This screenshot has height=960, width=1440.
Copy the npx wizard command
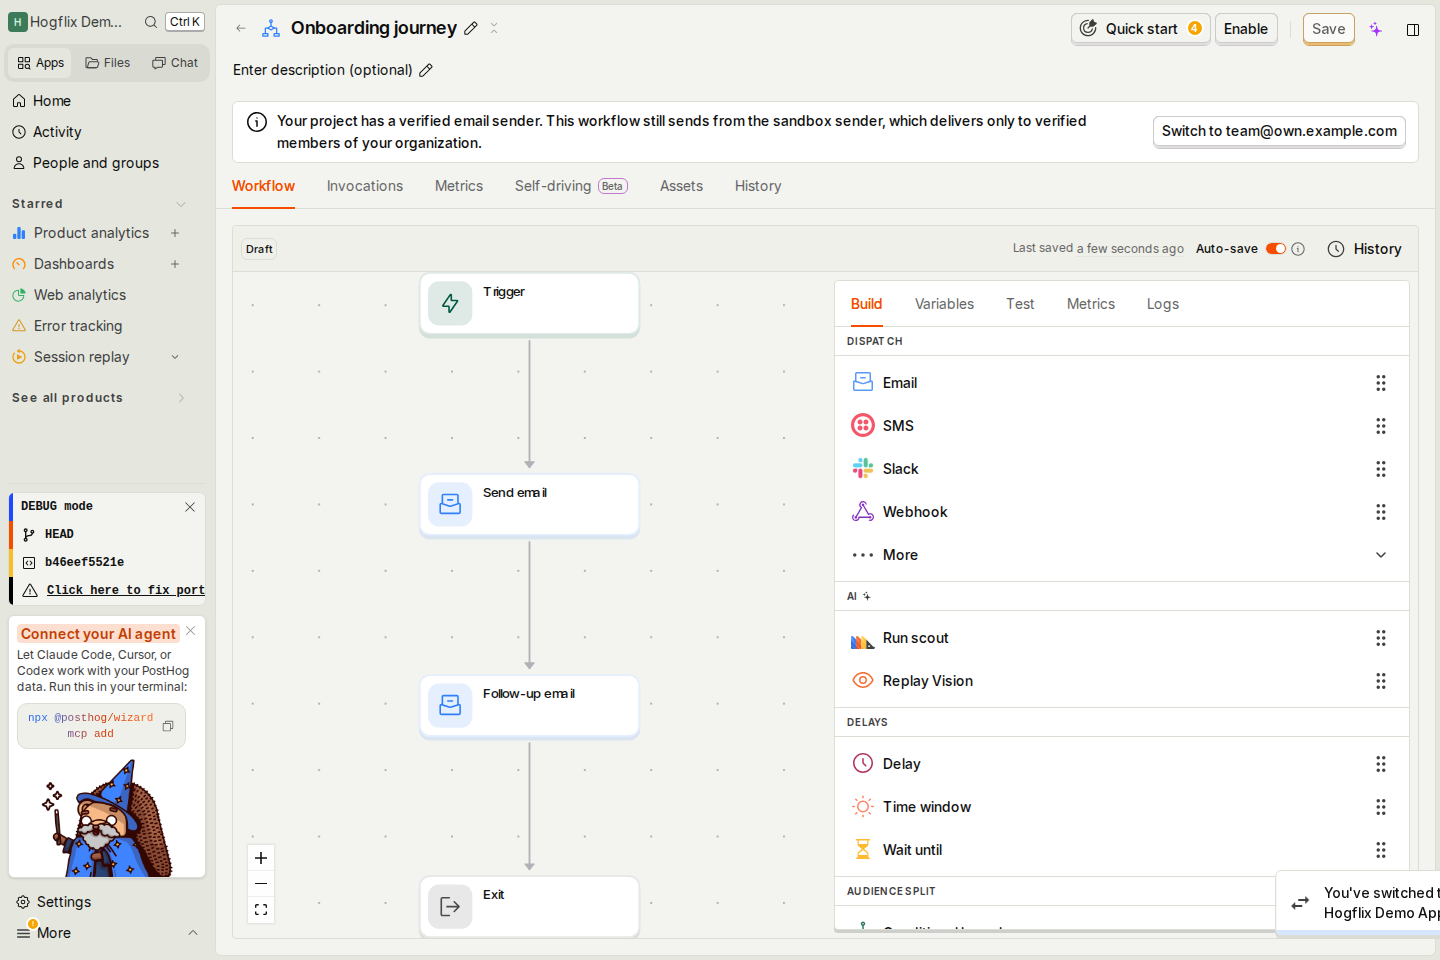[168, 726]
